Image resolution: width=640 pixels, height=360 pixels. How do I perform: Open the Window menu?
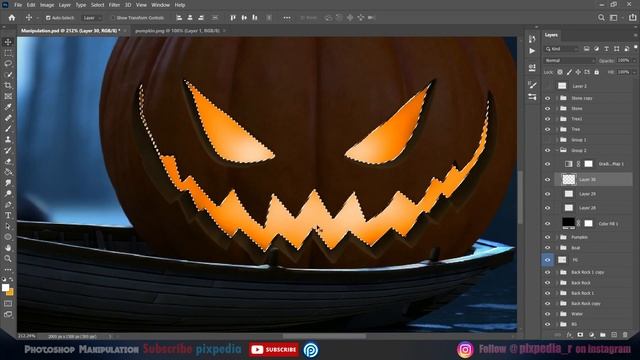(x=160, y=5)
